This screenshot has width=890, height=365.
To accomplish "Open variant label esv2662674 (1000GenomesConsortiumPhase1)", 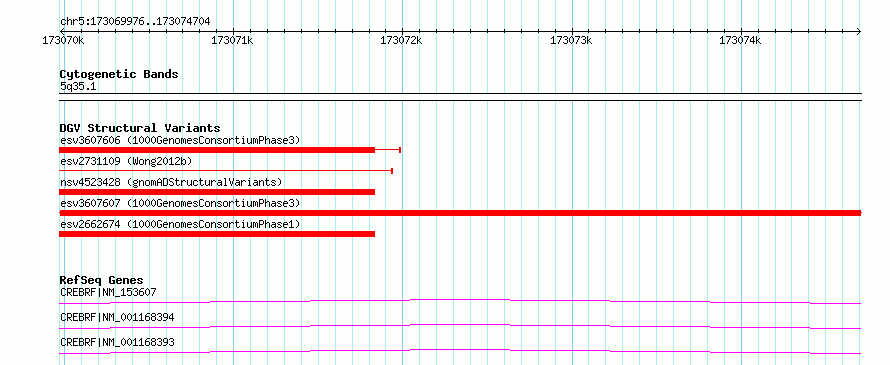I will tap(180, 224).
